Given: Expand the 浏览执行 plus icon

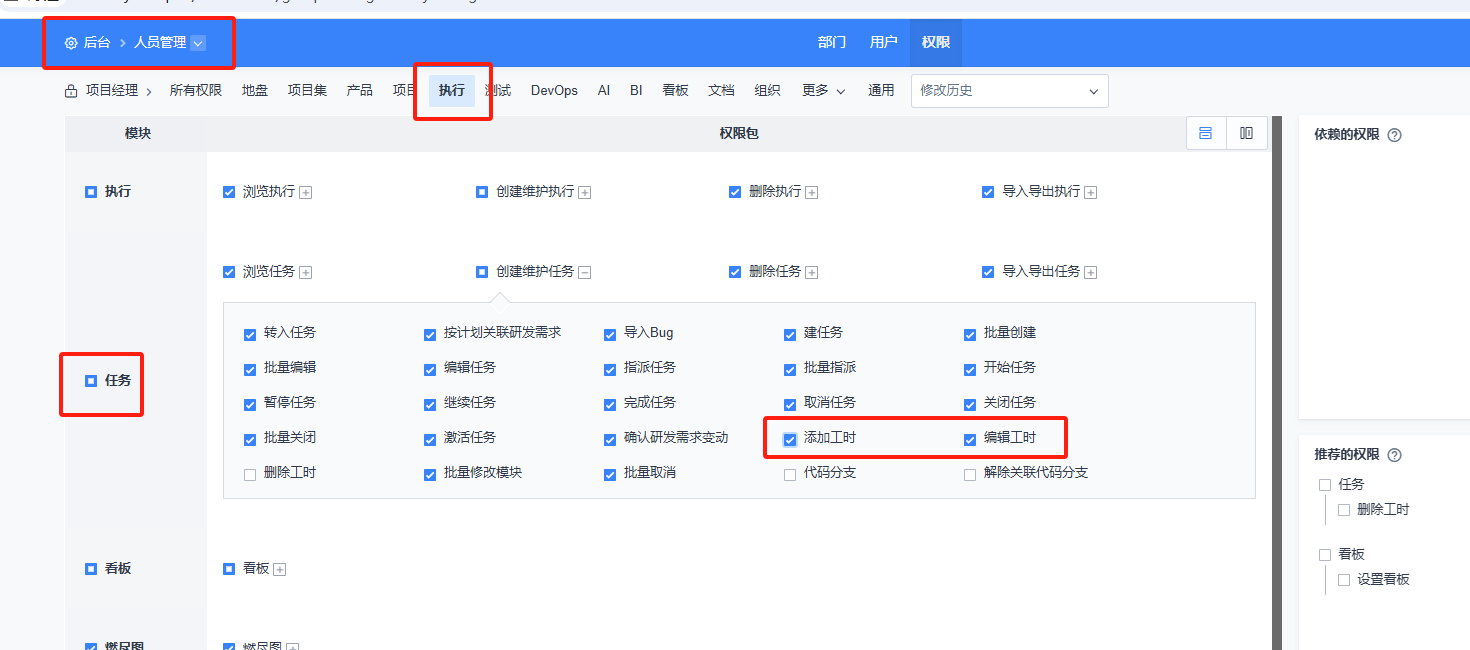Looking at the screenshot, I should coord(306,192).
